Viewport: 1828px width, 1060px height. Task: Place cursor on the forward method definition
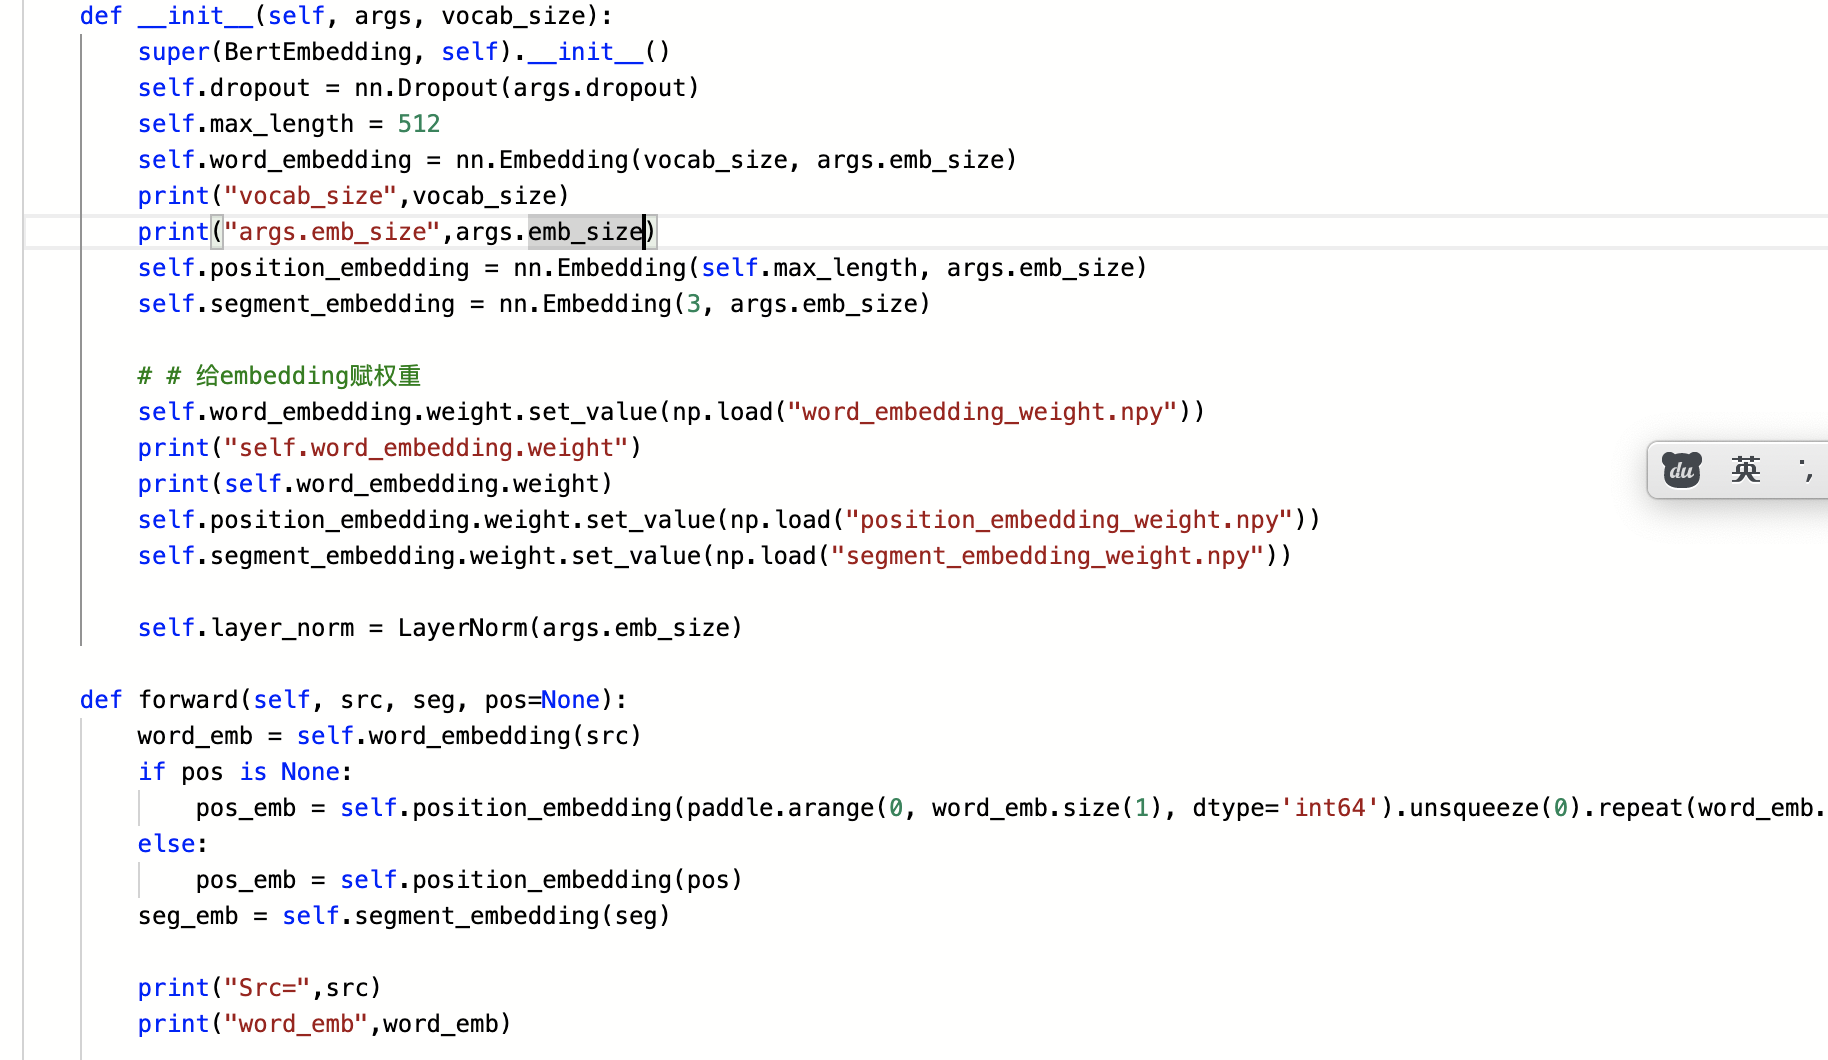click(x=188, y=699)
